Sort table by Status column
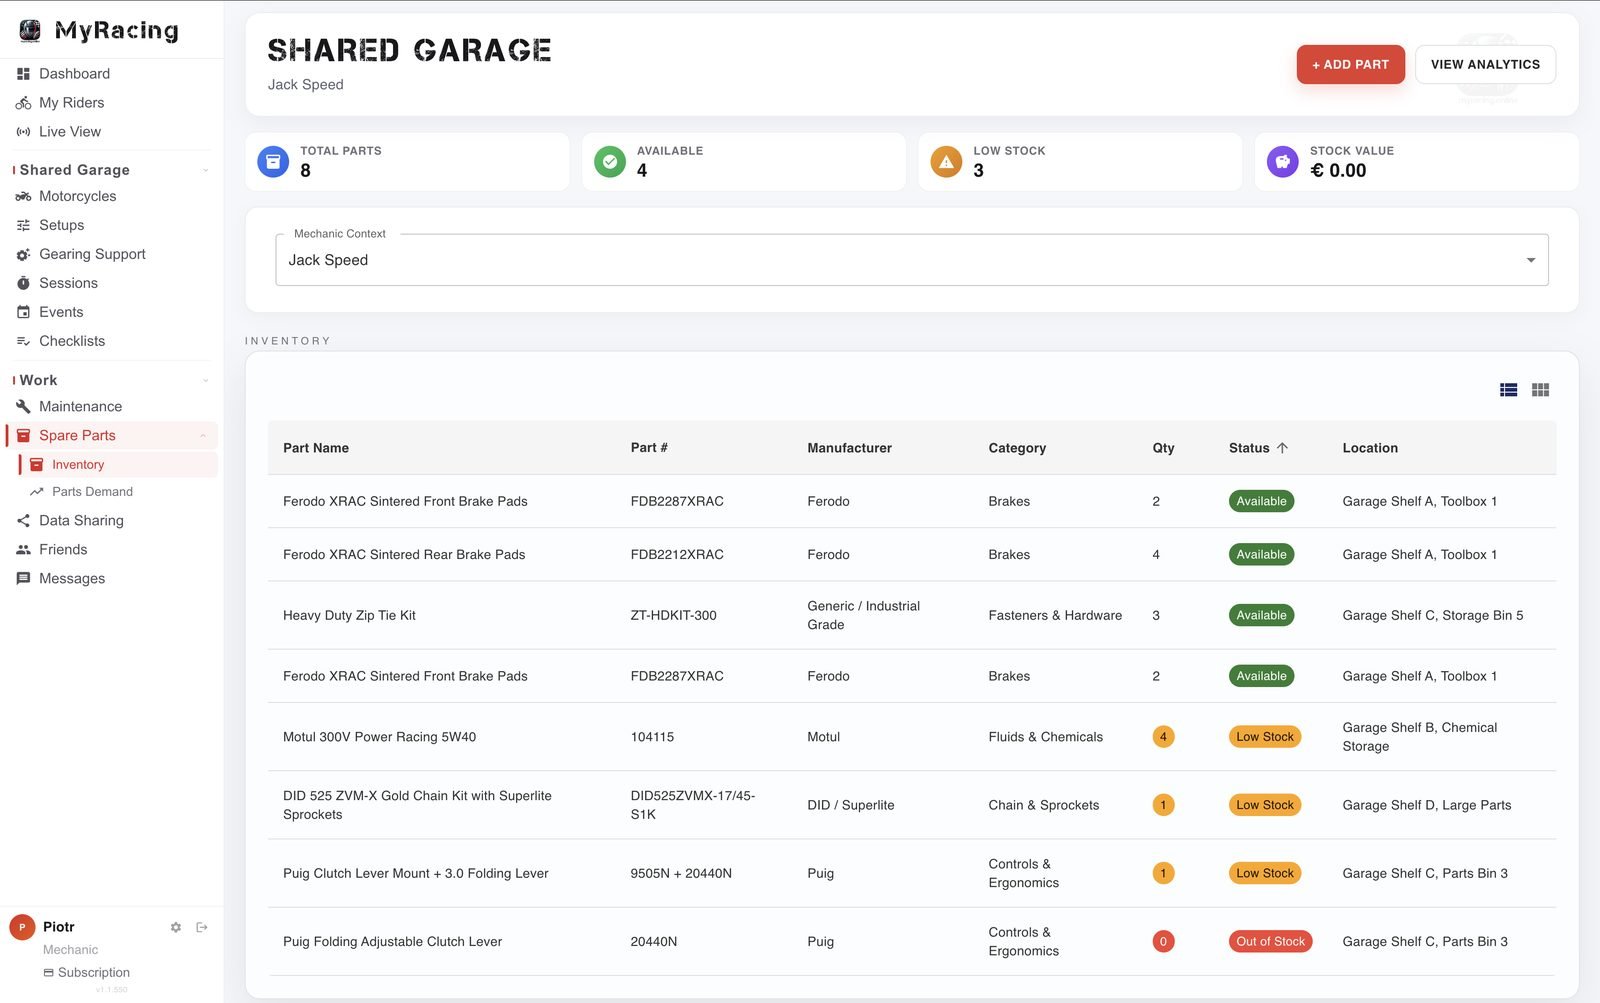This screenshot has width=1600, height=1003. (x=1258, y=448)
